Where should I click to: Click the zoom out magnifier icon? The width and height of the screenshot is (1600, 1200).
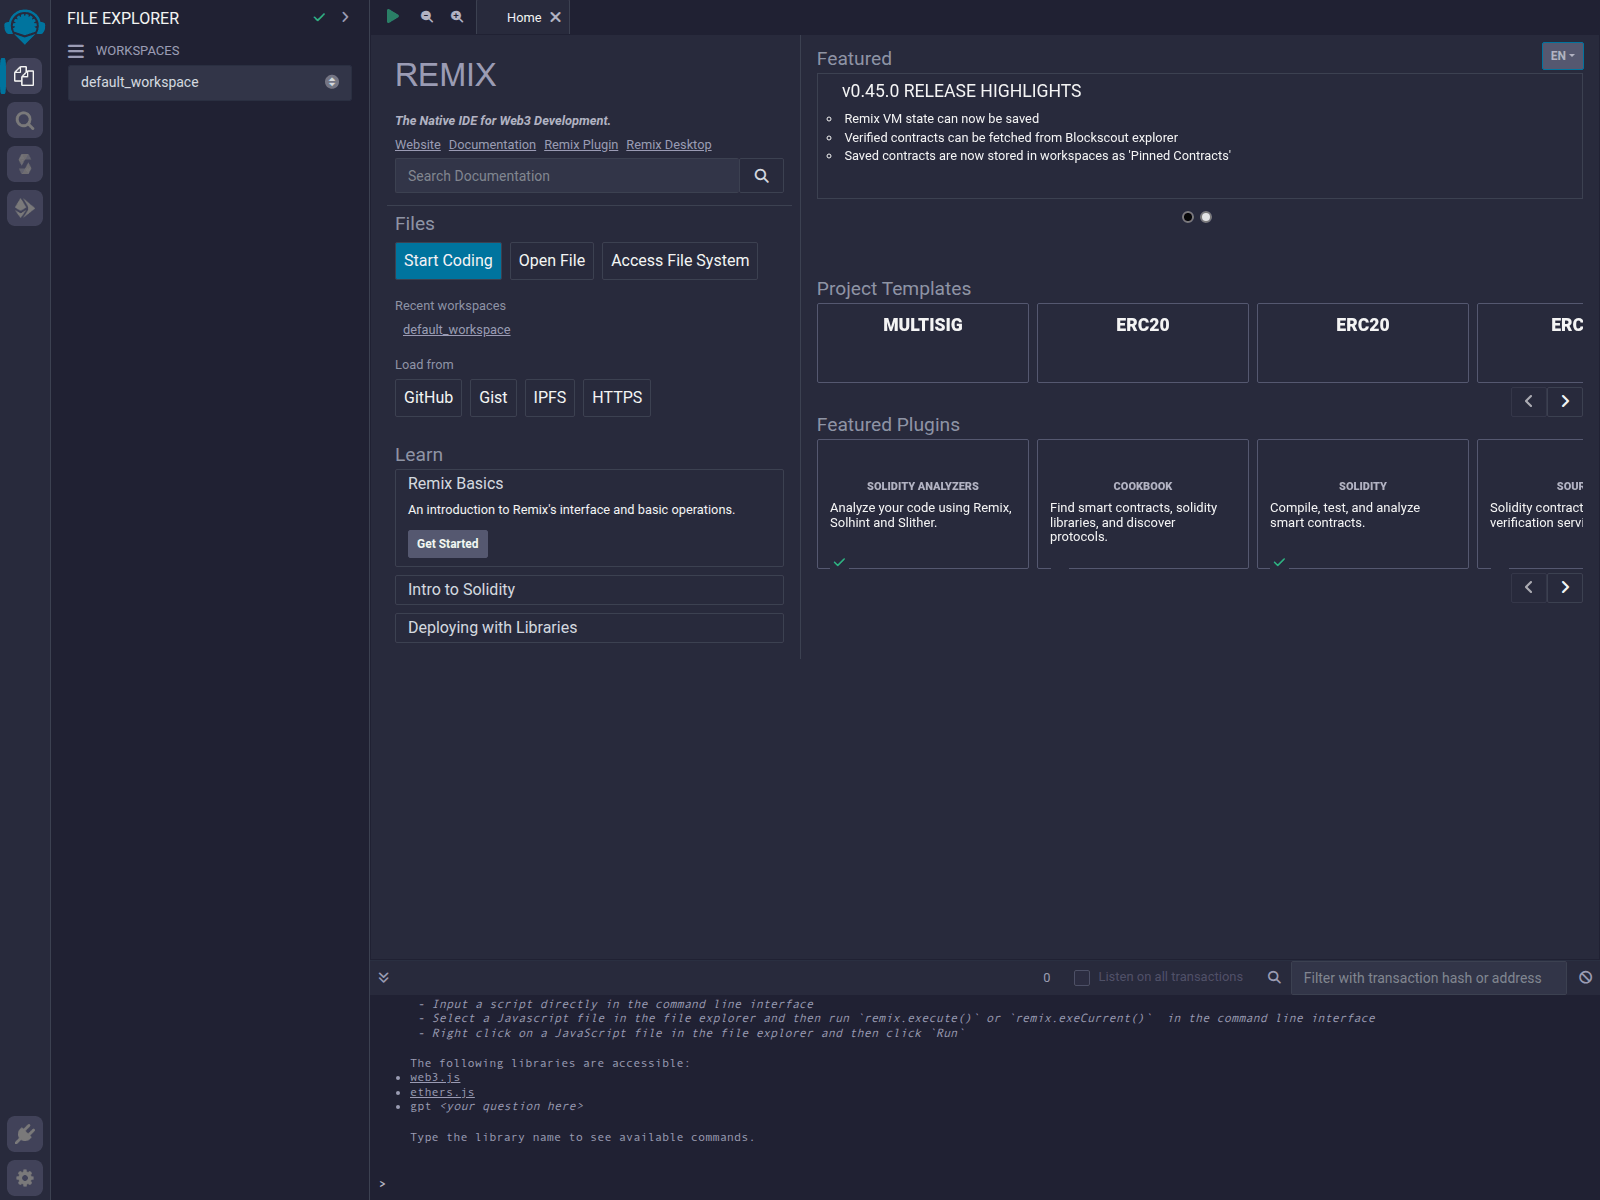[427, 16]
